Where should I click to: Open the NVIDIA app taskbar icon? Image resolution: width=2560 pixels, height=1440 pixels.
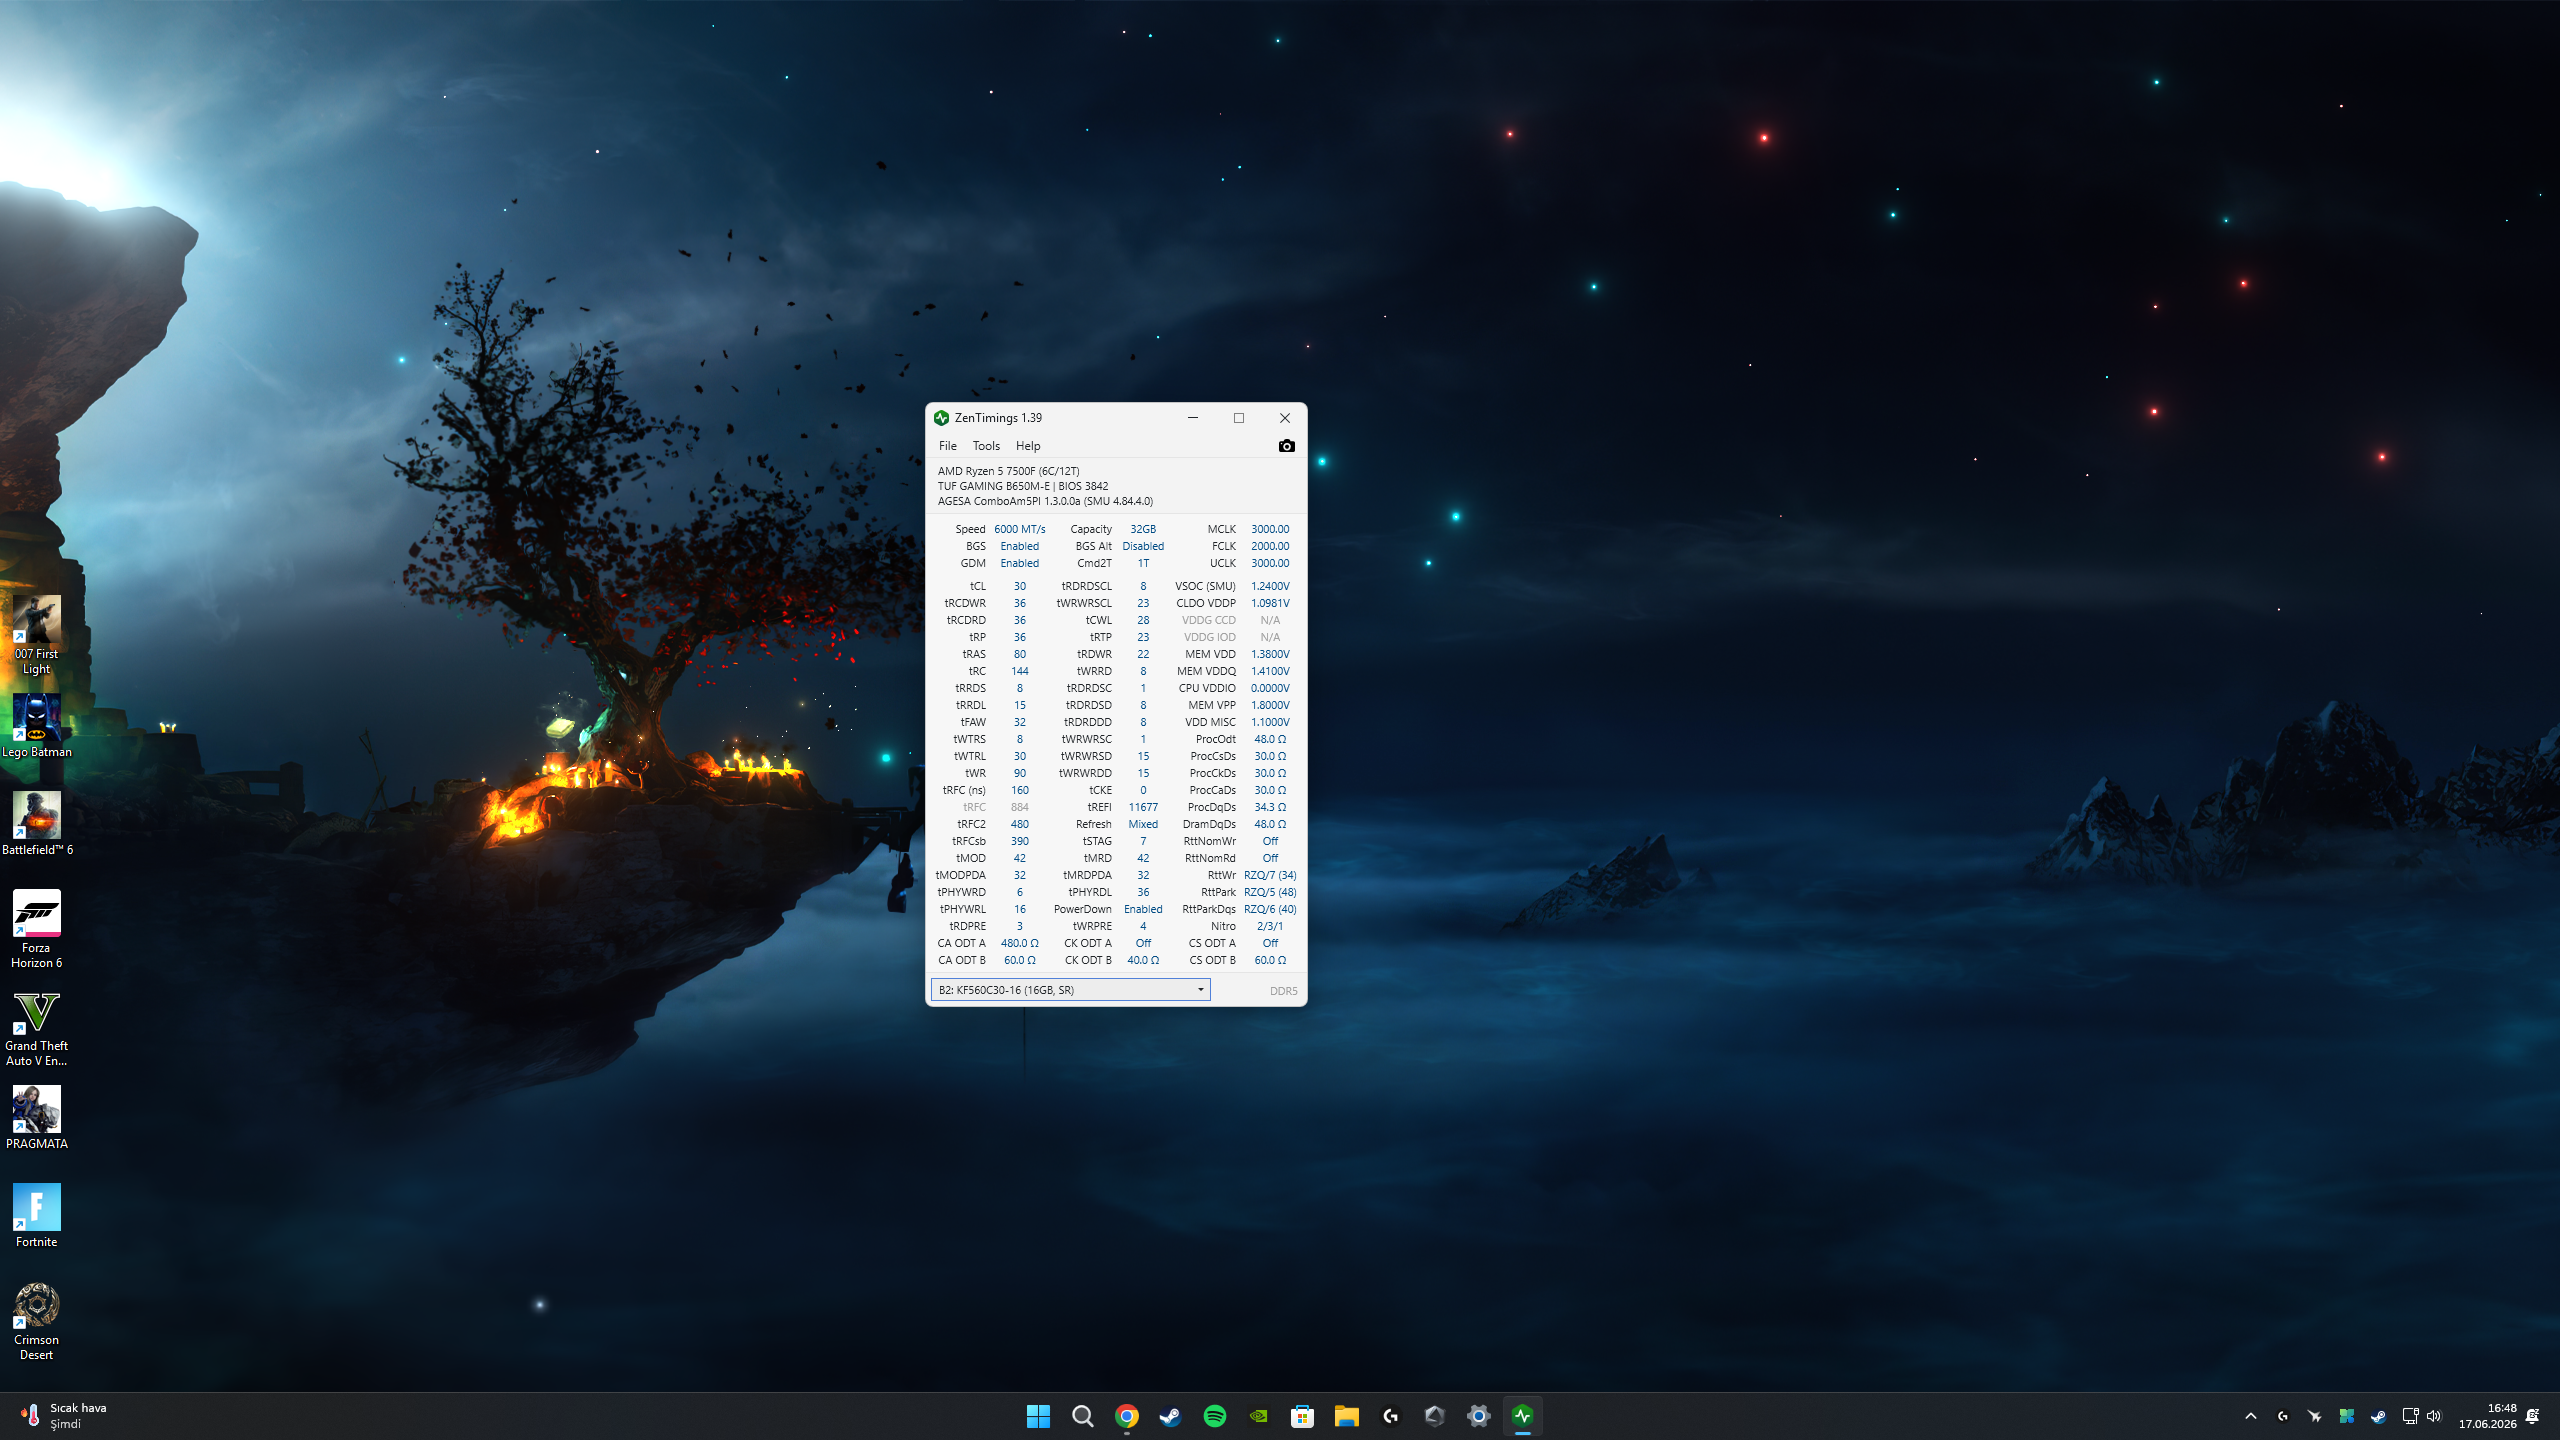tap(1259, 1416)
